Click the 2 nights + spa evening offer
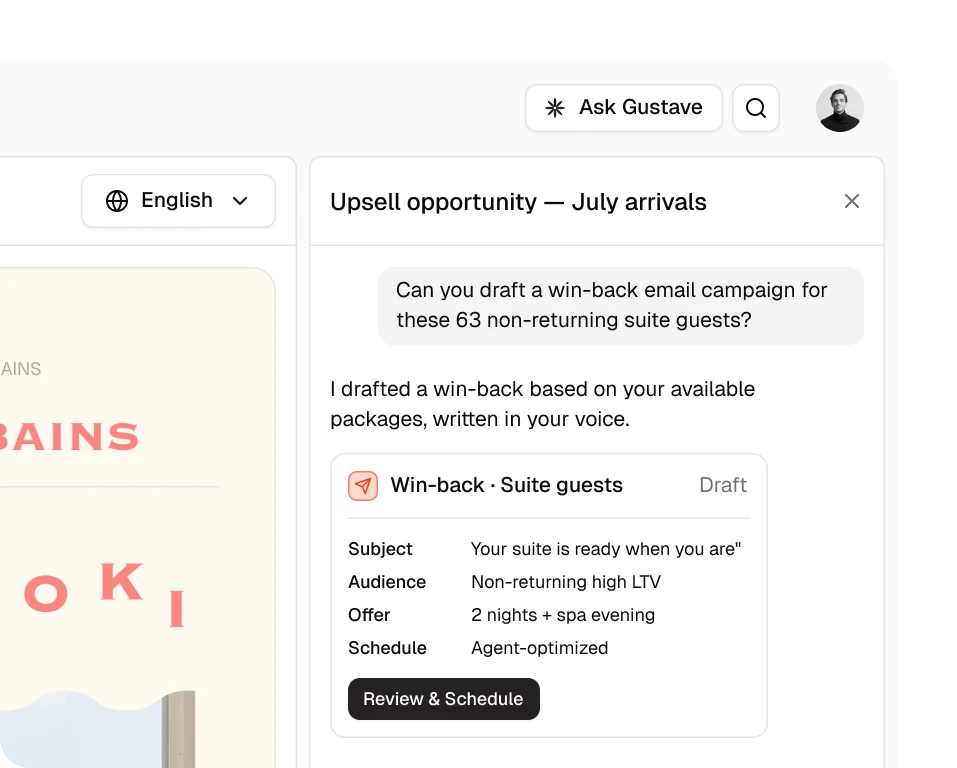Image resolution: width=957 pixels, height=768 pixels. pos(563,615)
